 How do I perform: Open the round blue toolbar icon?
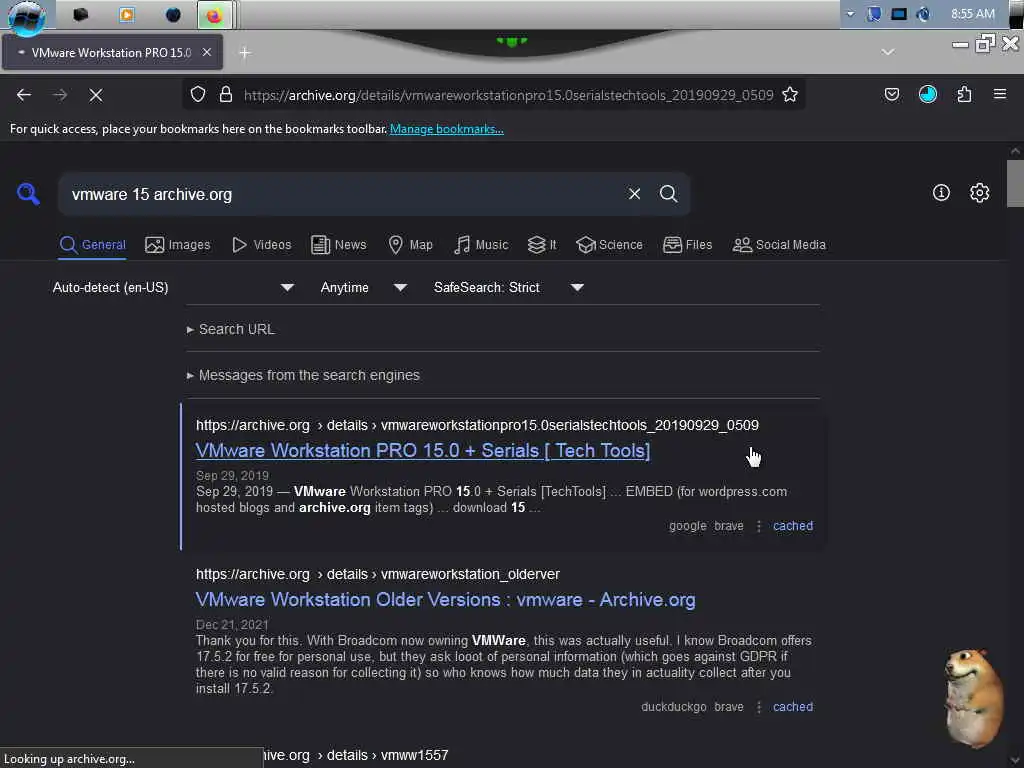[927, 95]
